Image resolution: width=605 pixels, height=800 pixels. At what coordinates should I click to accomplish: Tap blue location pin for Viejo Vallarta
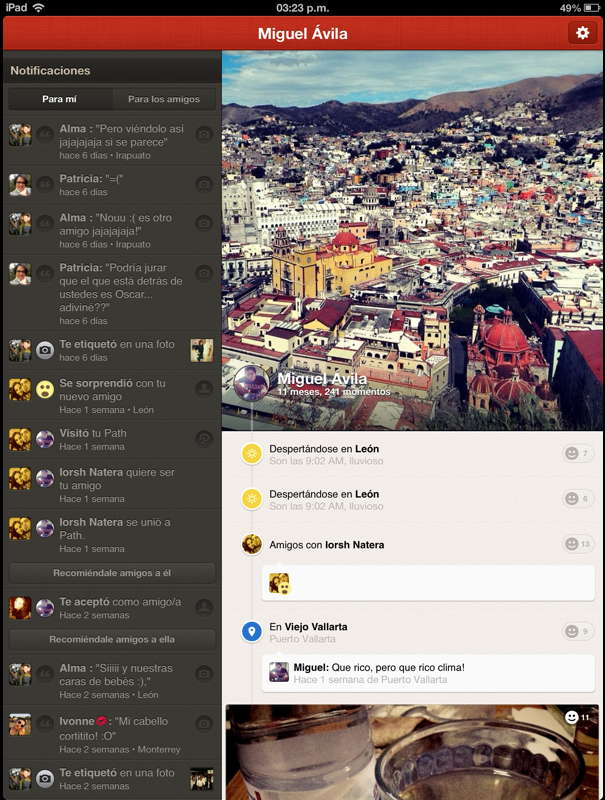click(251, 632)
